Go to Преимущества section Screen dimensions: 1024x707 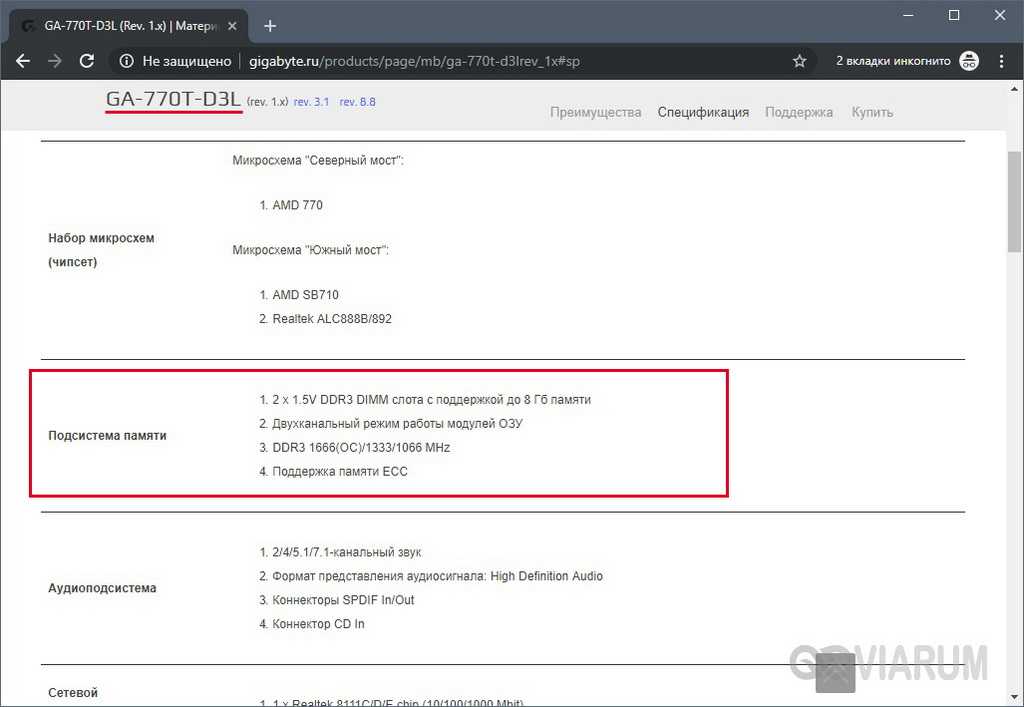[x=595, y=112]
